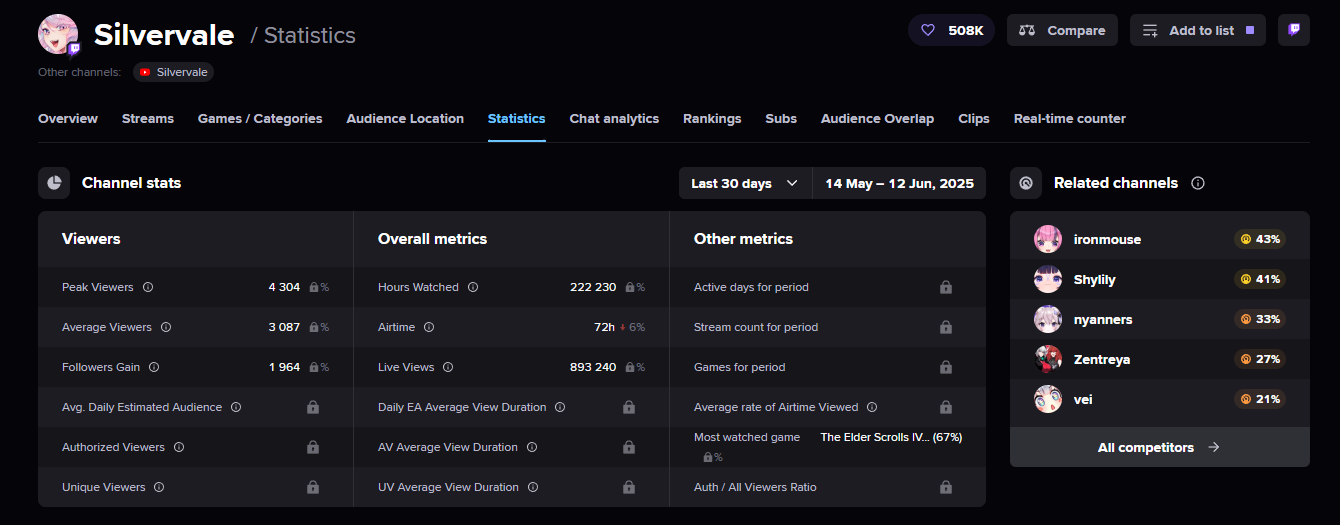Open the Silvervale YouTube channel link
The image size is (1340, 525).
(x=173, y=72)
